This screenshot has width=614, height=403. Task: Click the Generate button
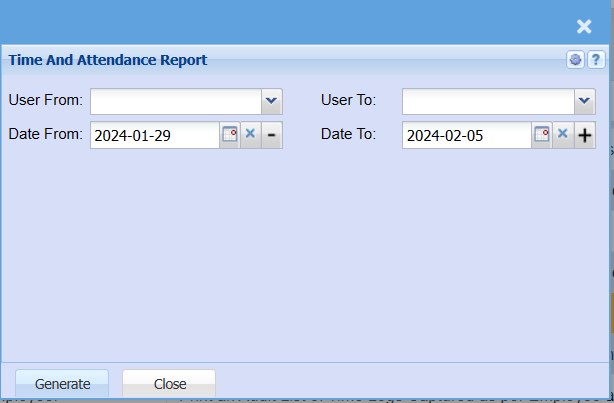pyautogui.click(x=62, y=384)
